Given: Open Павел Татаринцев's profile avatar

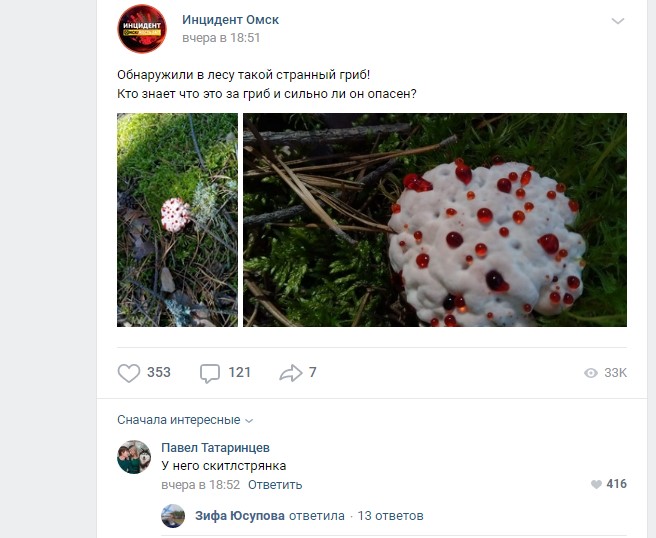Looking at the screenshot, I should 134,457.
